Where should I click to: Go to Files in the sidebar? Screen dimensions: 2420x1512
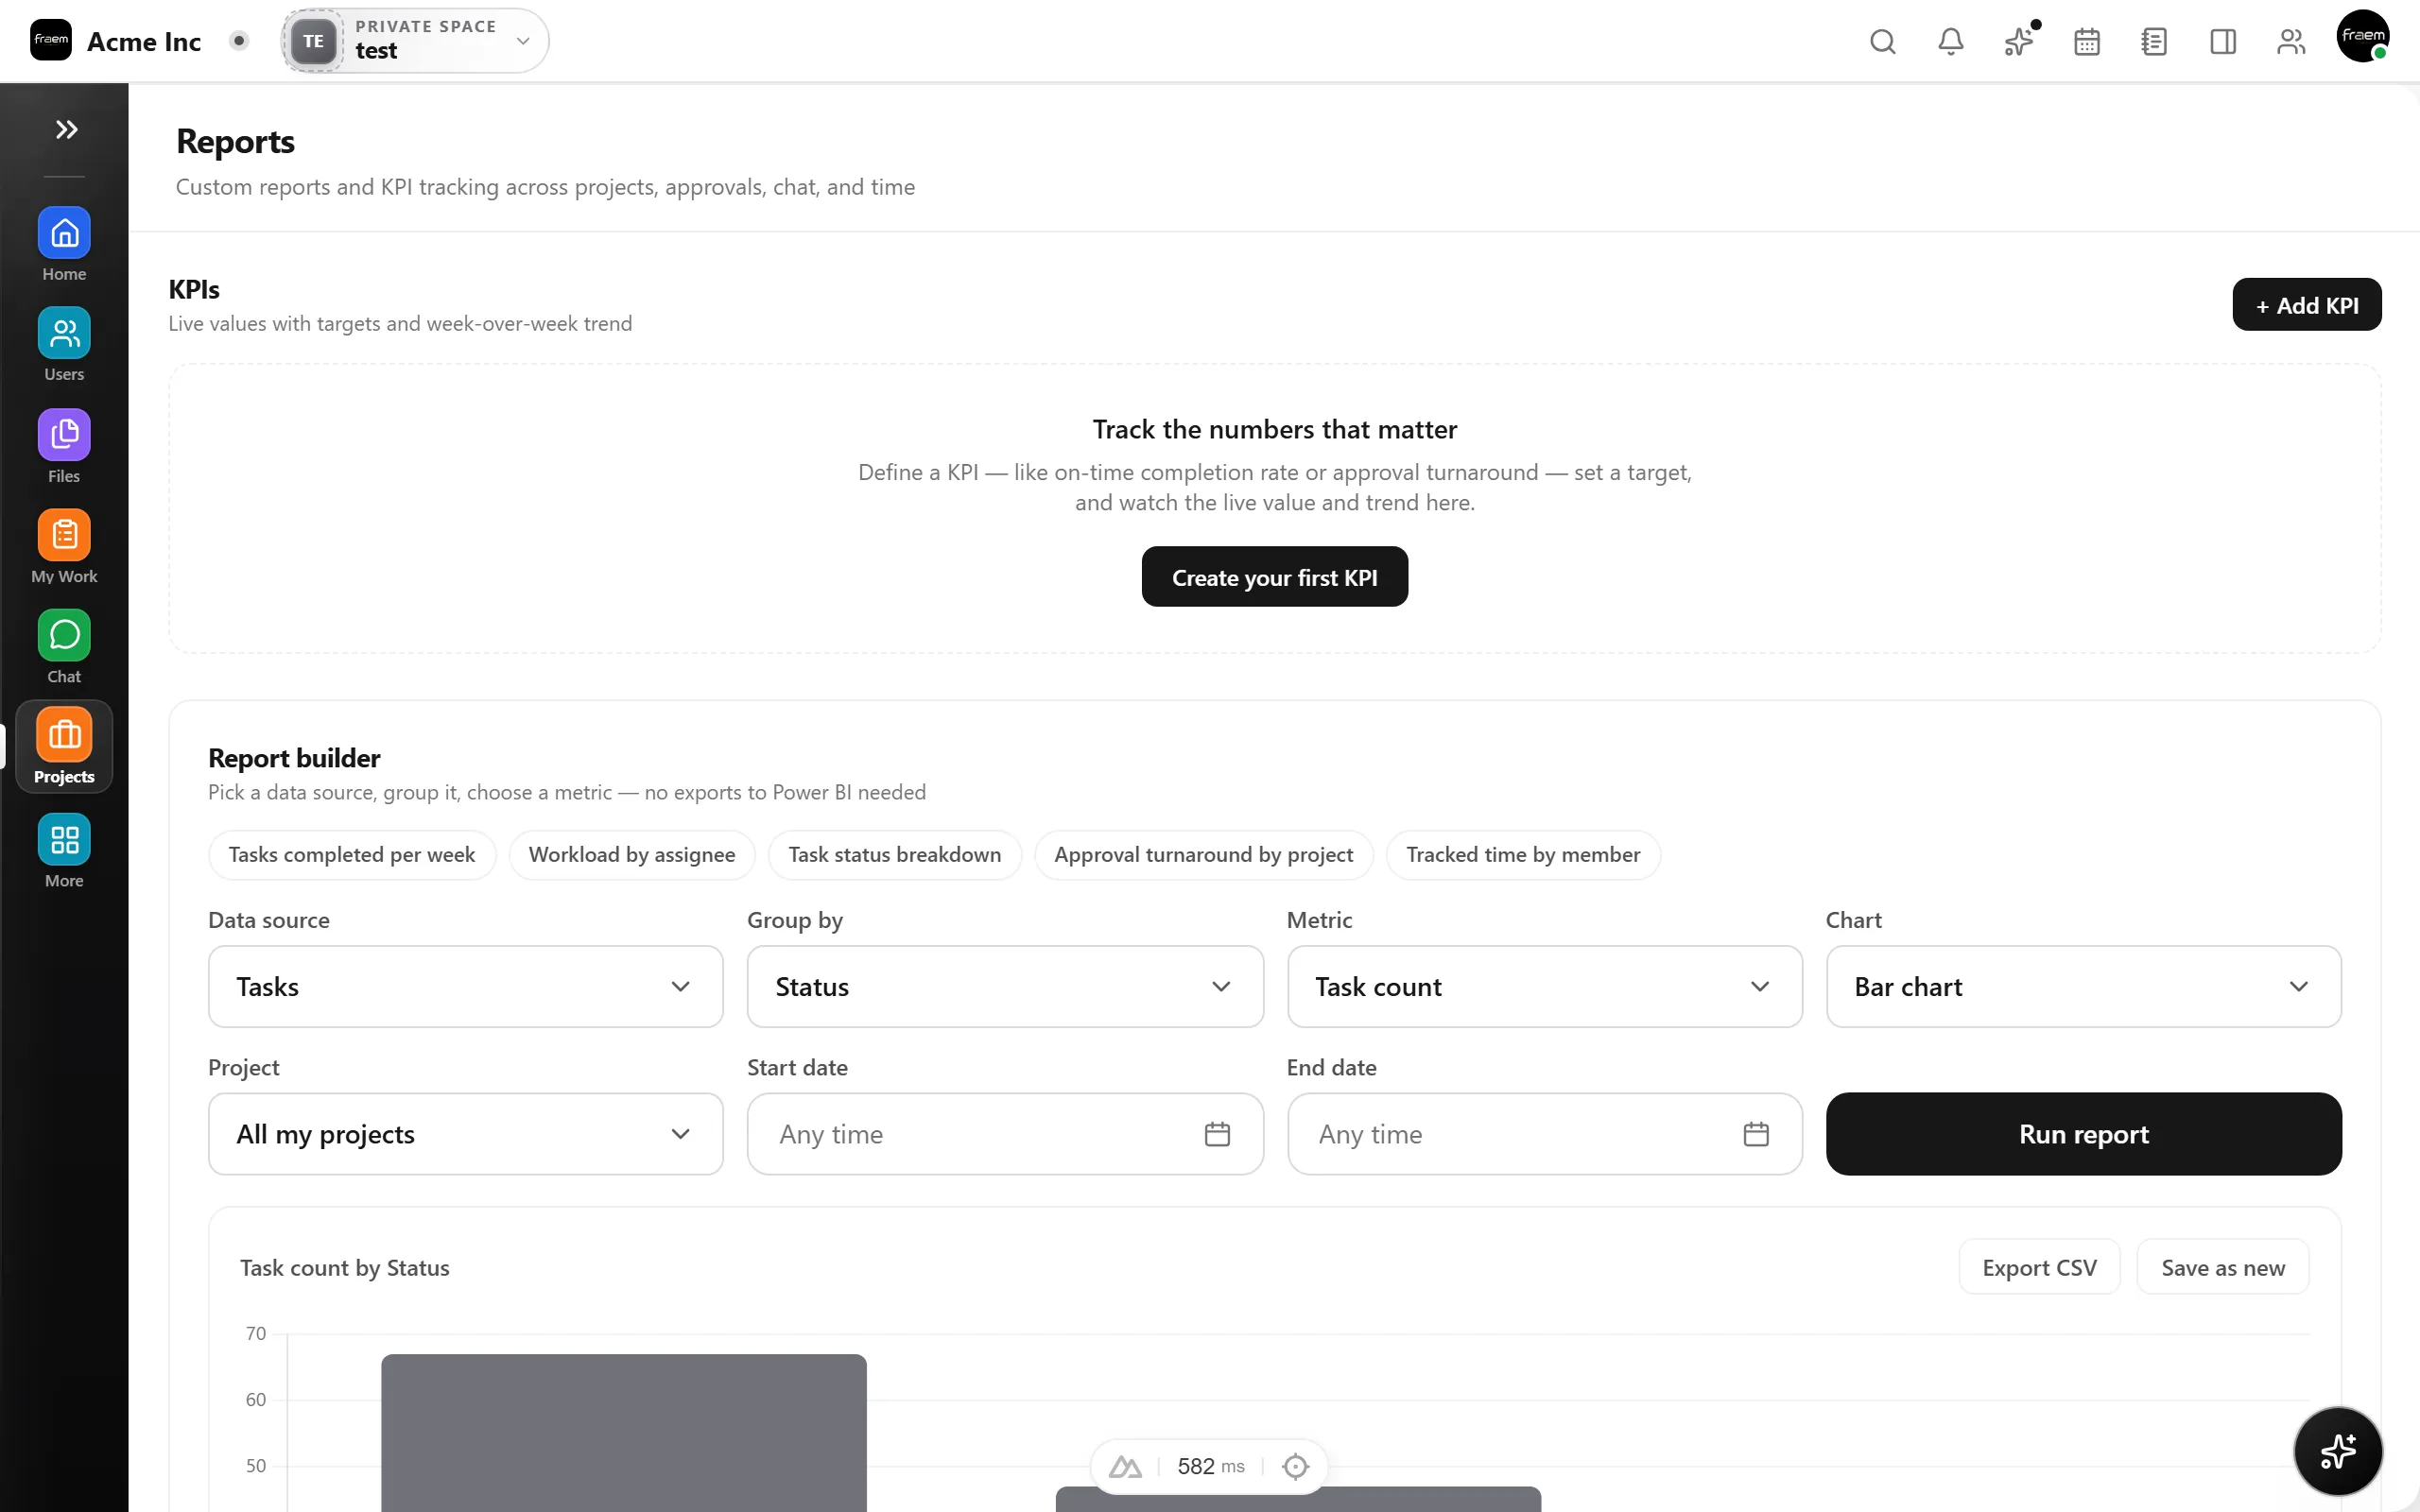click(x=64, y=446)
